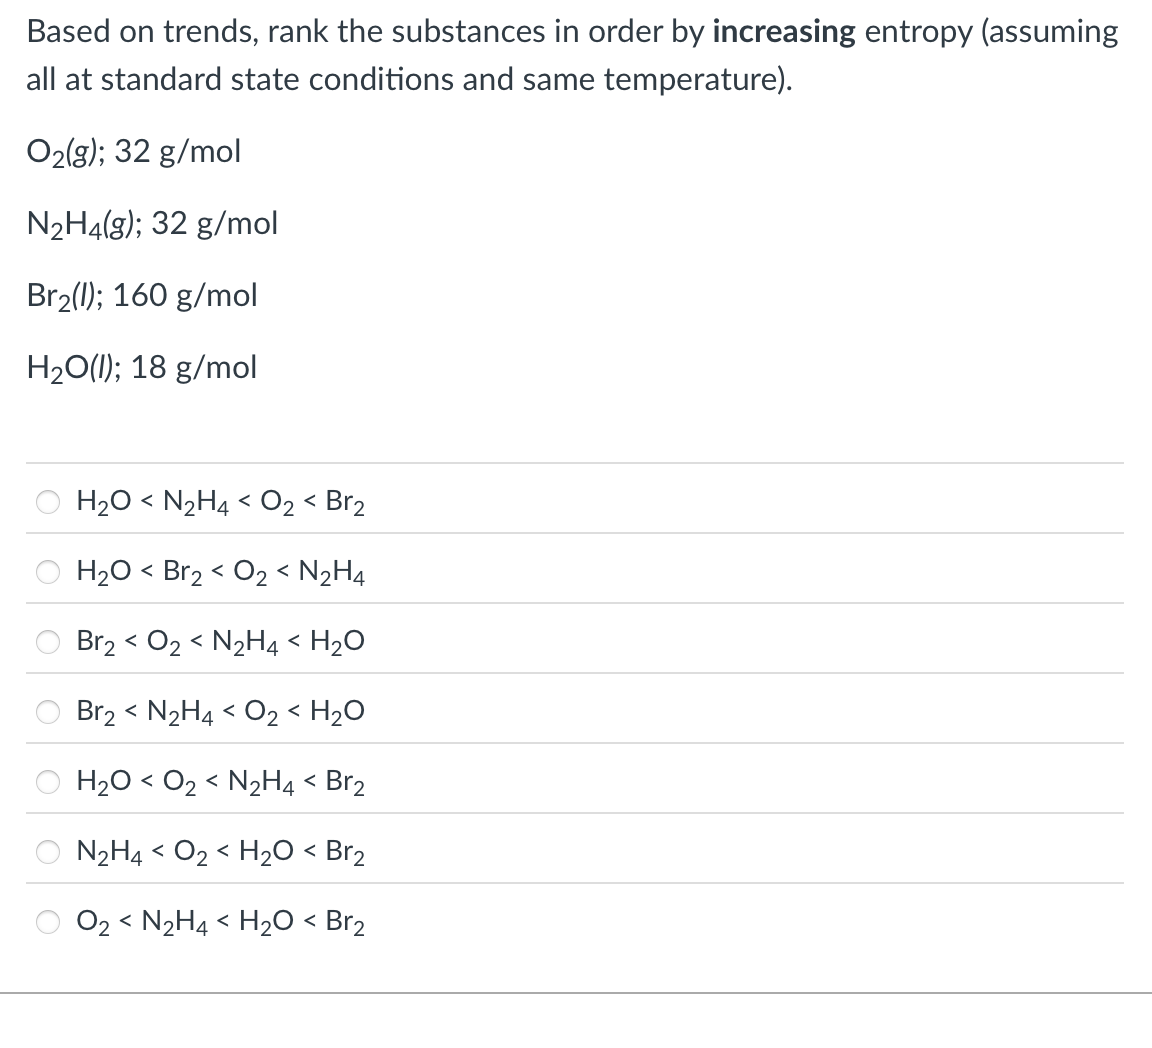Click the last radio button circle
Screen dimensions: 1152x1048
48,922
